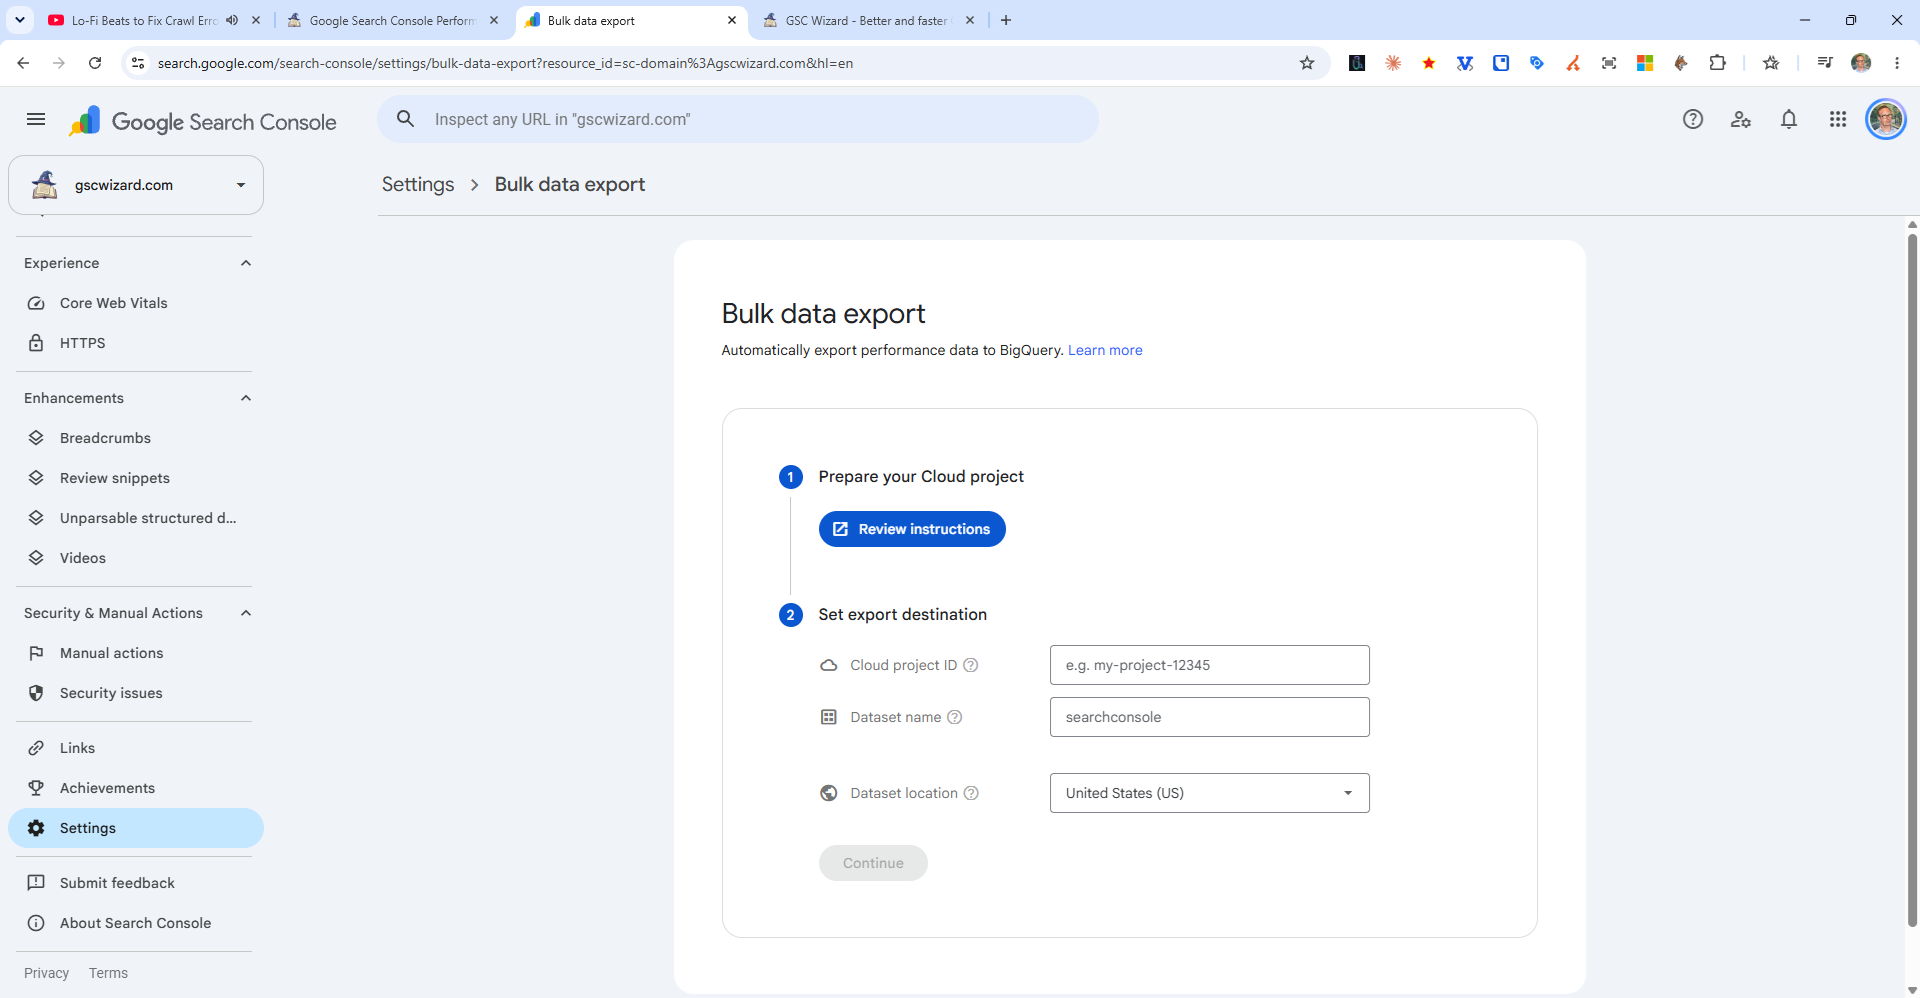Collapse the Enhancements section

tap(246, 398)
